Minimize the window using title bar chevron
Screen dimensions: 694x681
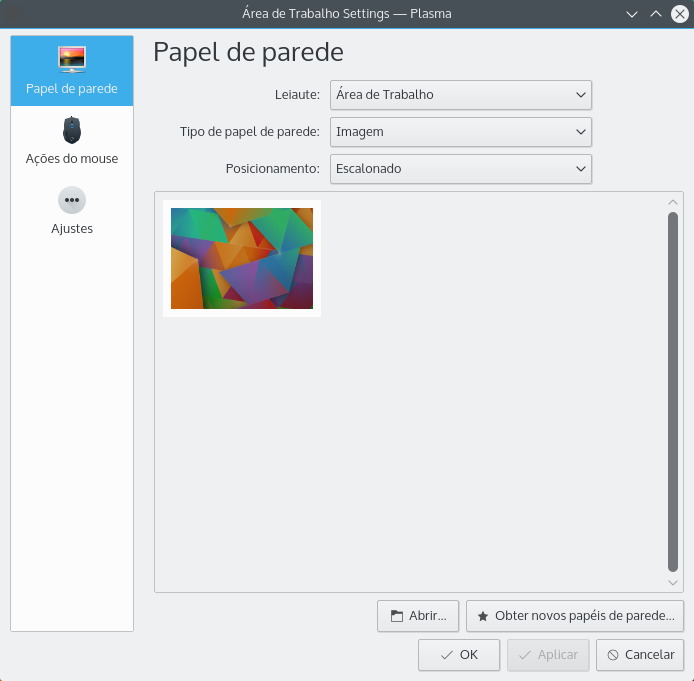632,14
